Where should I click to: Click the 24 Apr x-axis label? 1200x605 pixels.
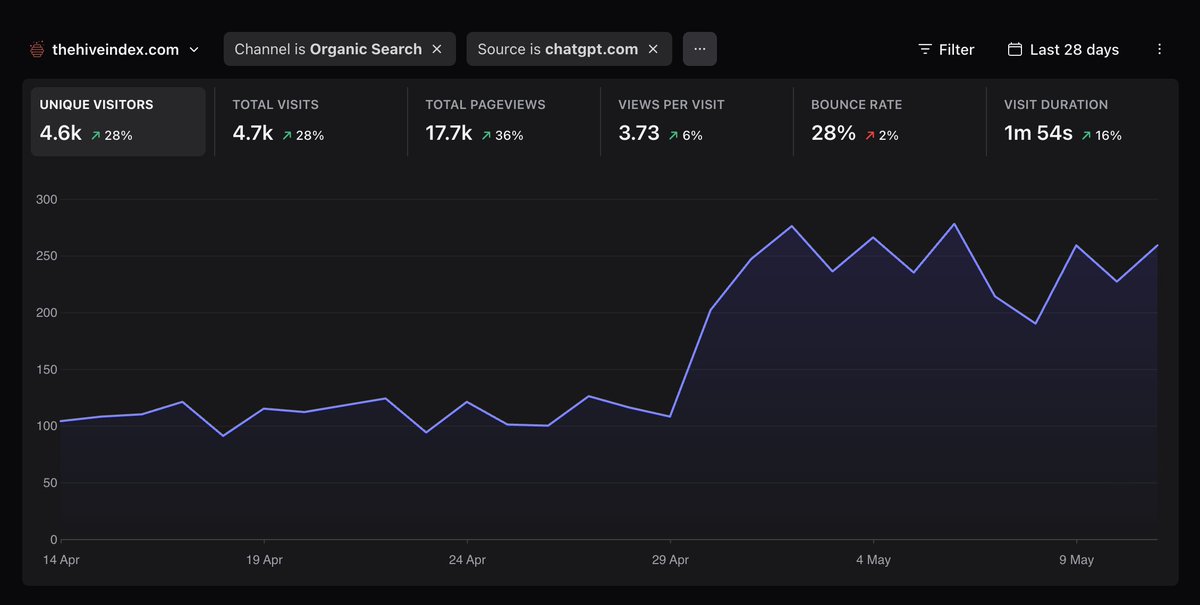click(468, 560)
